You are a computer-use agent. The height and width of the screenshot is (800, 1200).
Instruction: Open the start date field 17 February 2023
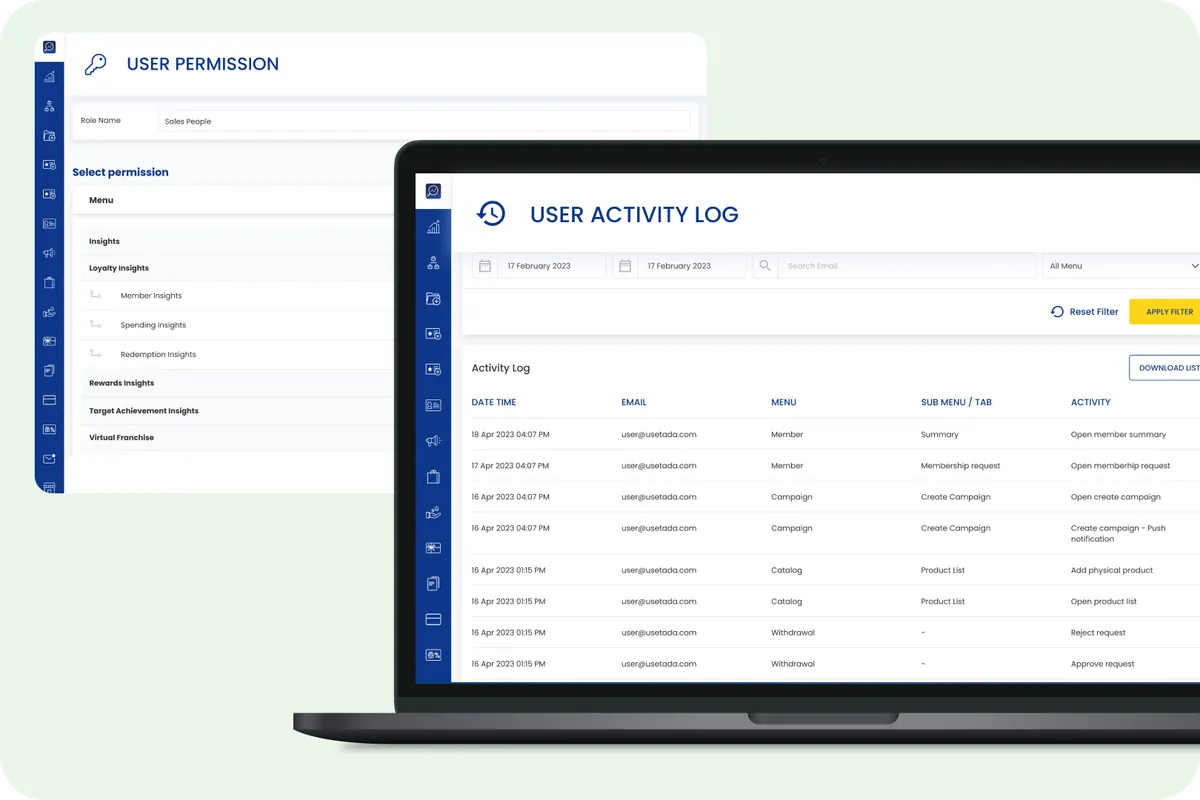click(551, 266)
